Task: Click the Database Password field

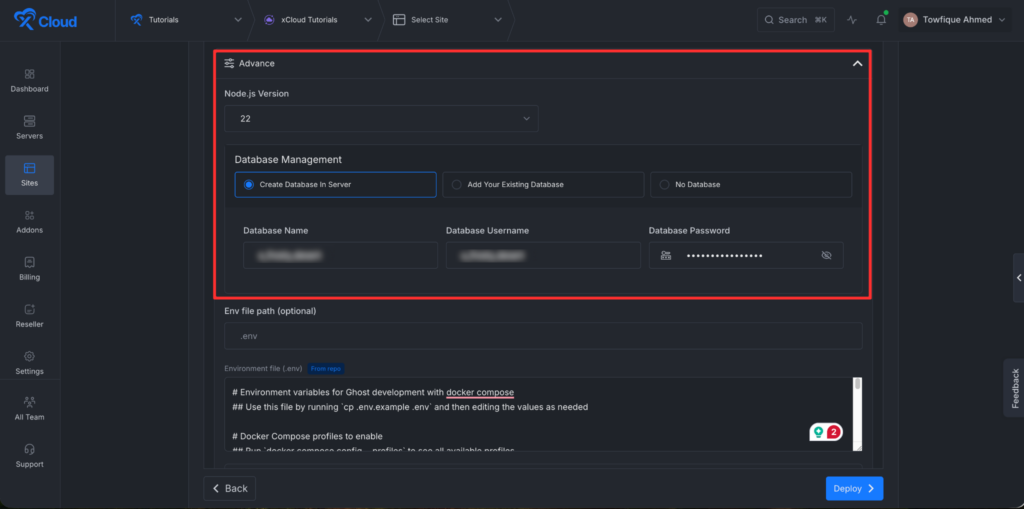Action: point(746,255)
